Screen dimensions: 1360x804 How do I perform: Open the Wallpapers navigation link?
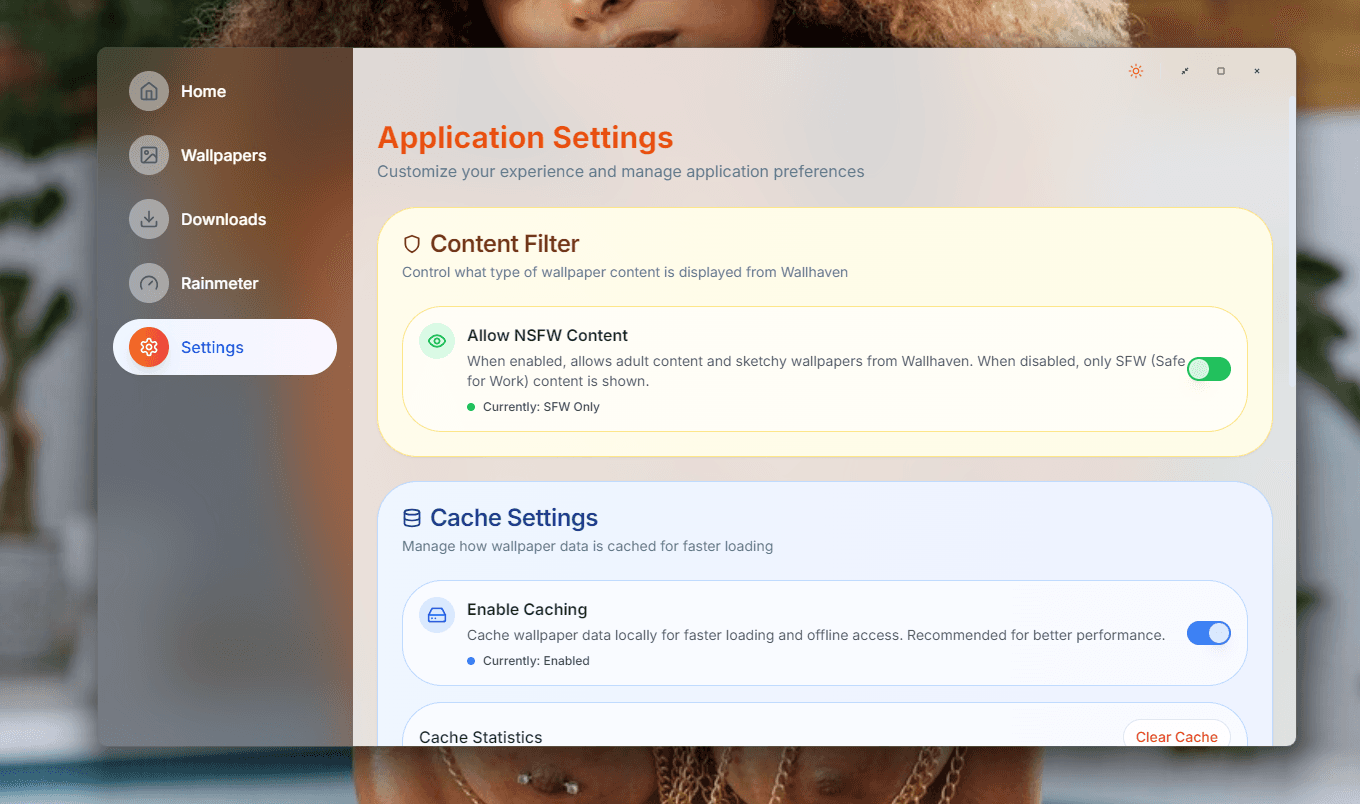point(223,155)
